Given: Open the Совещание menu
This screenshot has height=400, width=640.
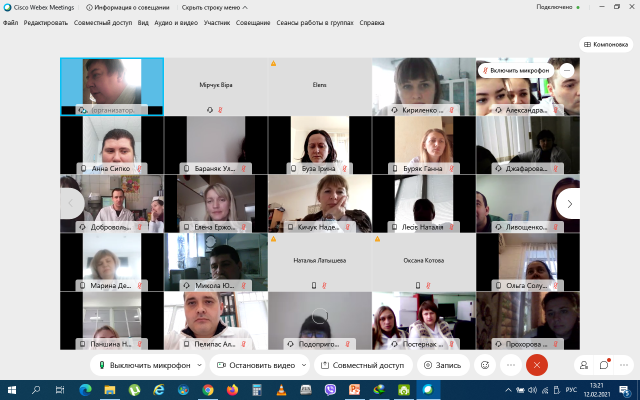Looking at the screenshot, I should [253, 23].
